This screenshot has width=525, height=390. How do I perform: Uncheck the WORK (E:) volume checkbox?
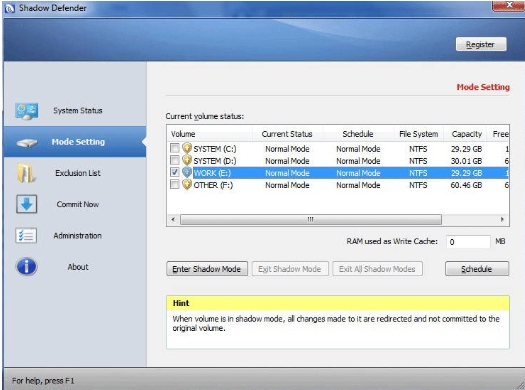174,172
